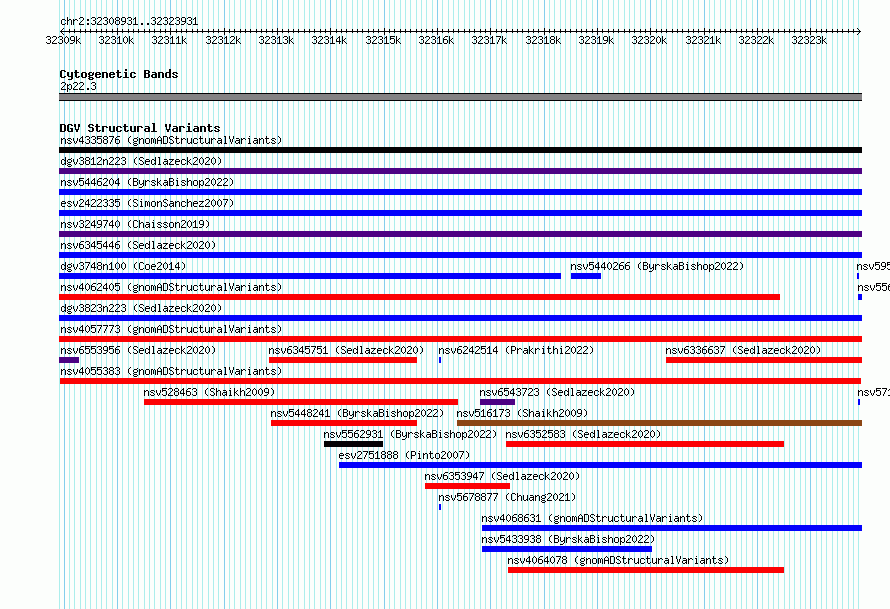Open nsv5448241 (ByrskaBishop2022) label
This screenshot has height=609, width=890.
(x=357, y=413)
